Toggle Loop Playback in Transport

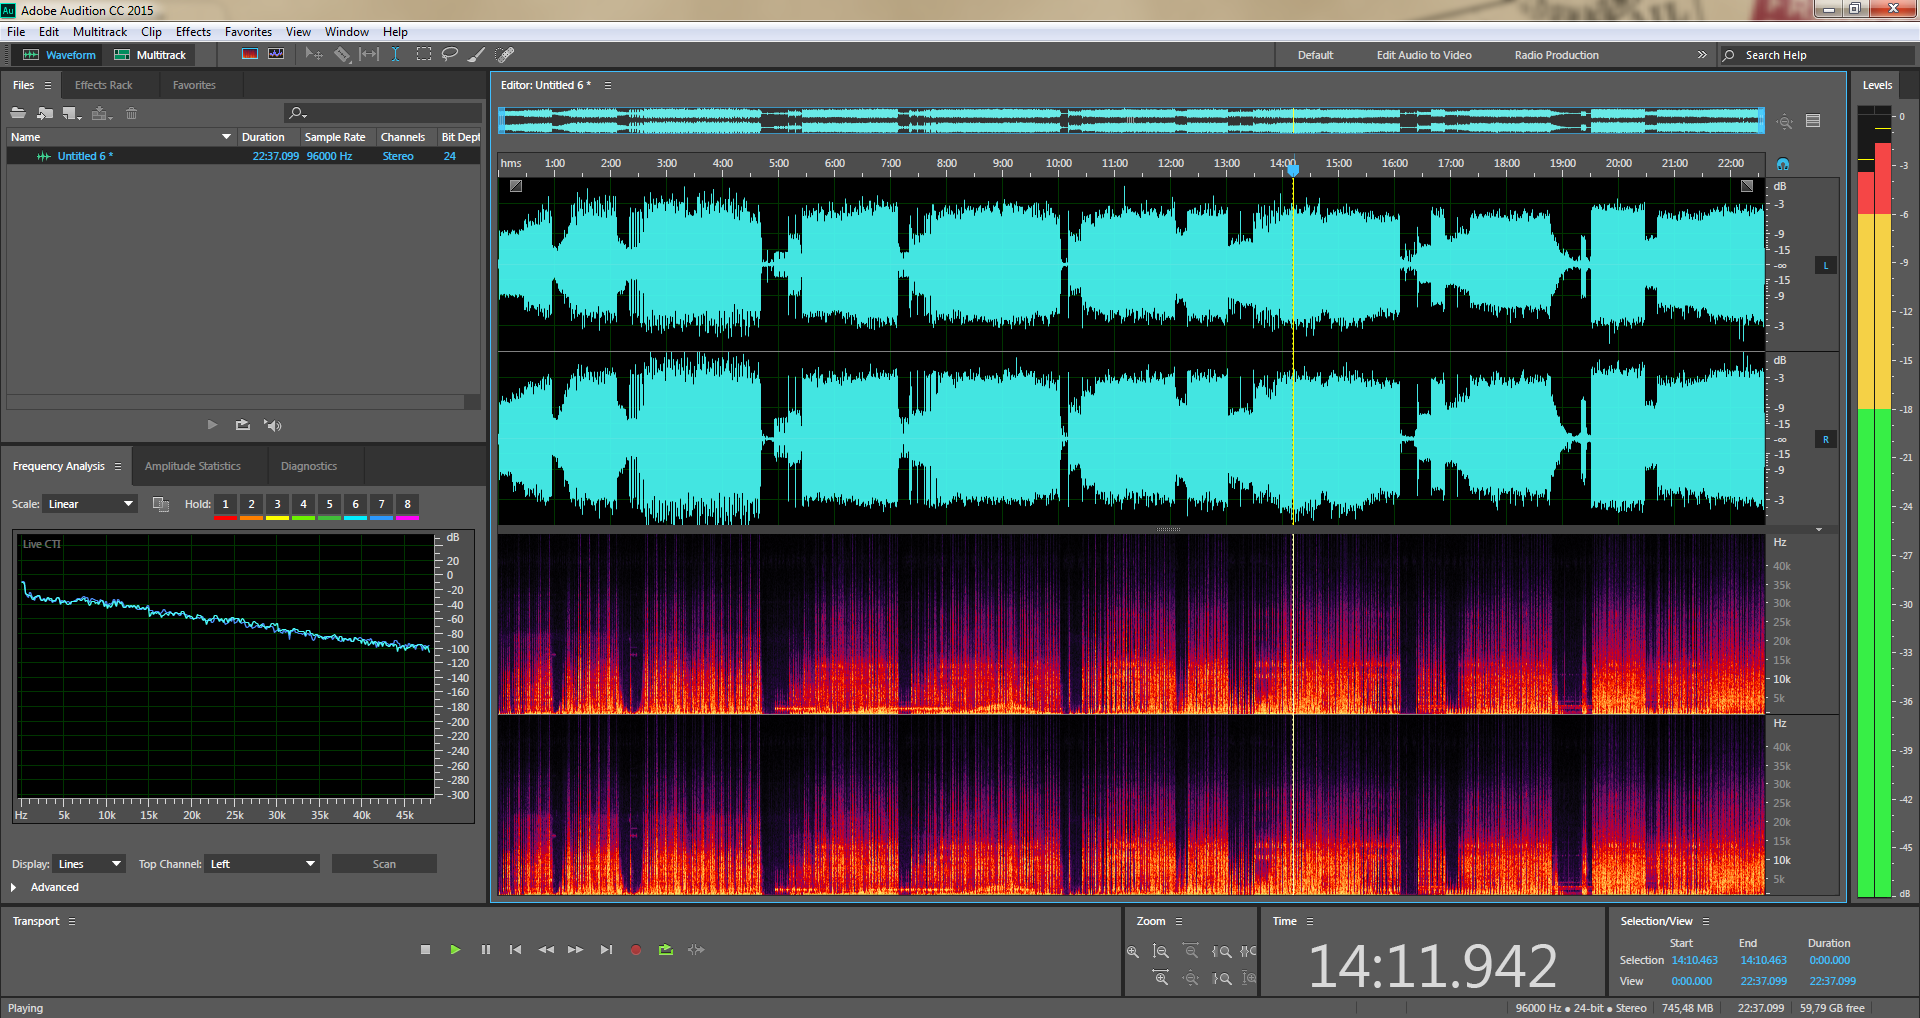point(666,950)
